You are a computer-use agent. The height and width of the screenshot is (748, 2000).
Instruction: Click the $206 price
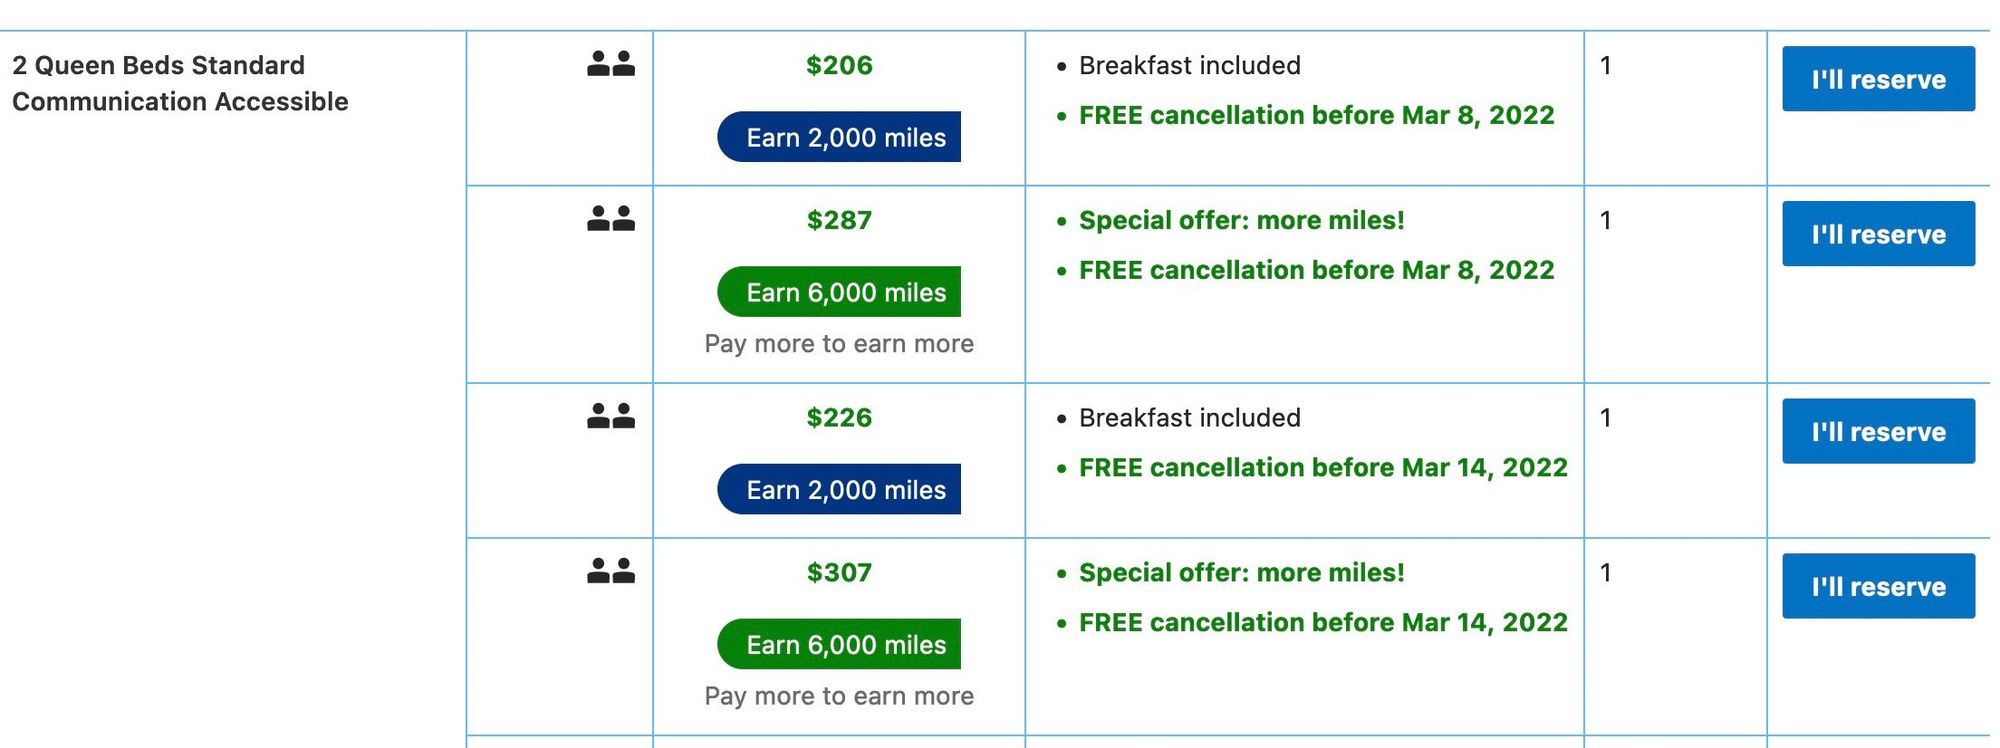[x=839, y=66]
